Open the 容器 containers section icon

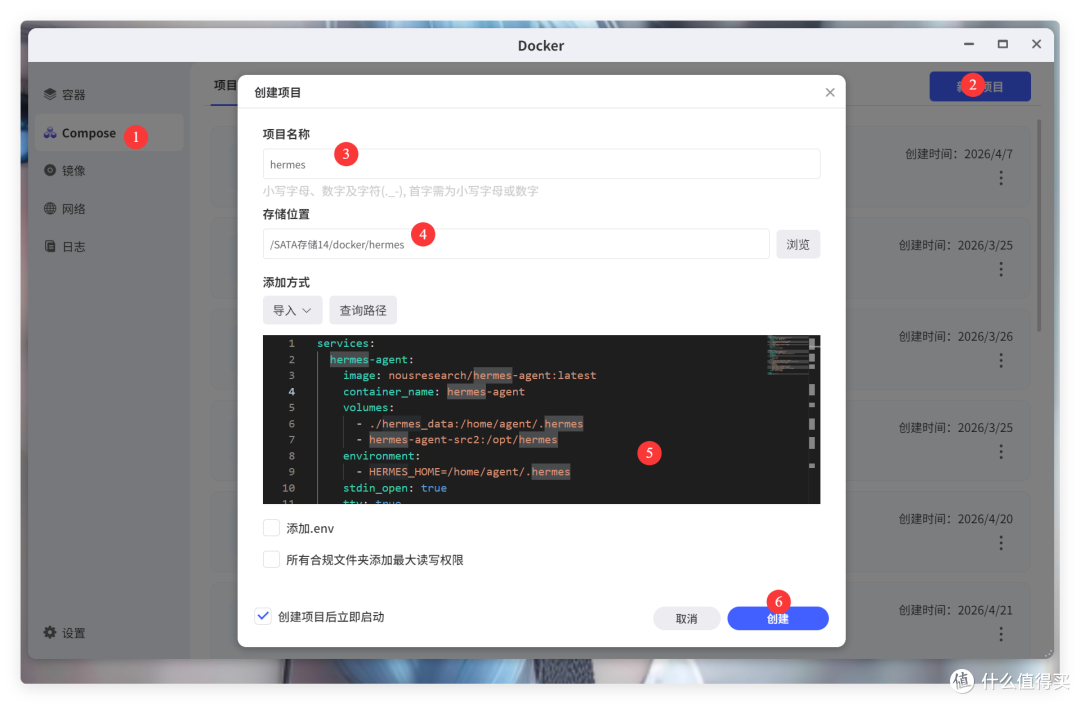coord(50,94)
